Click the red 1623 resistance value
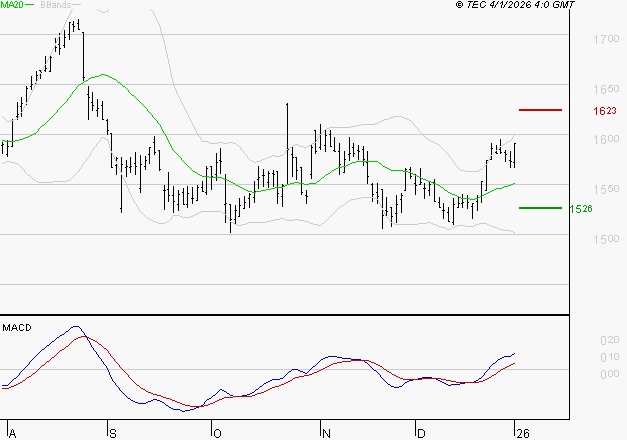 605,111
